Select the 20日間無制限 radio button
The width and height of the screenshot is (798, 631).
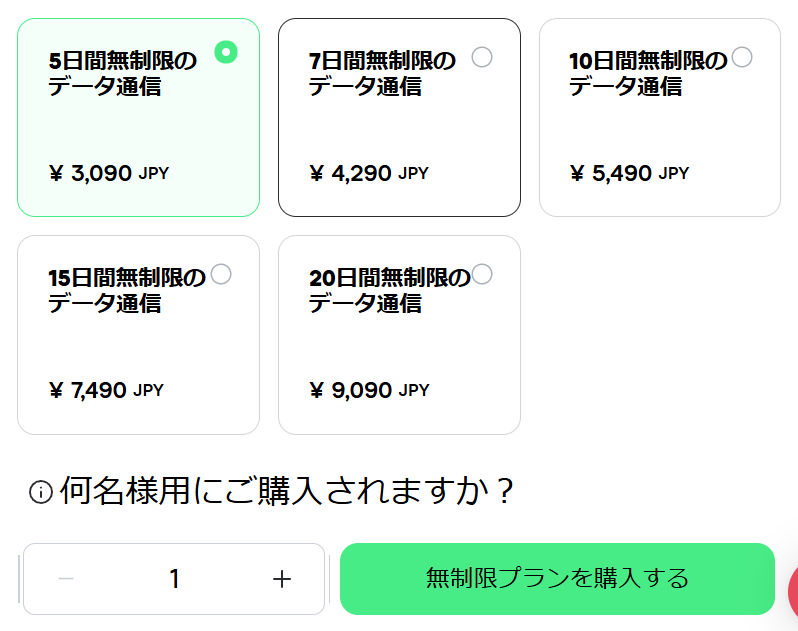(x=482, y=274)
